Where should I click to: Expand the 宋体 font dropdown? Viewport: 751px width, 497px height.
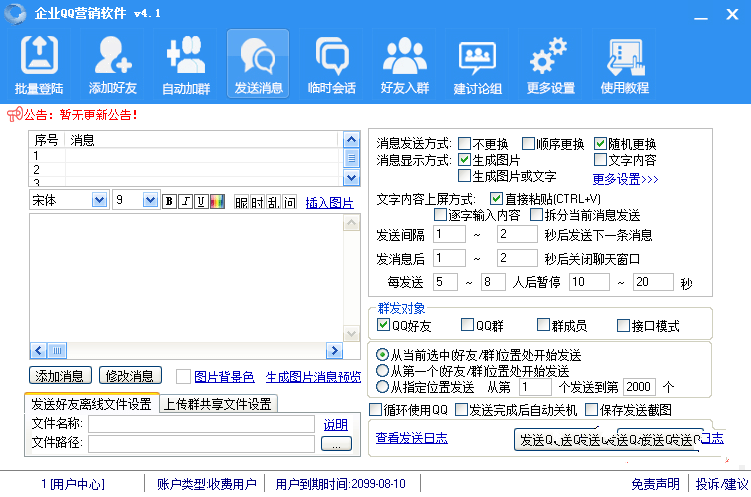(x=100, y=200)
